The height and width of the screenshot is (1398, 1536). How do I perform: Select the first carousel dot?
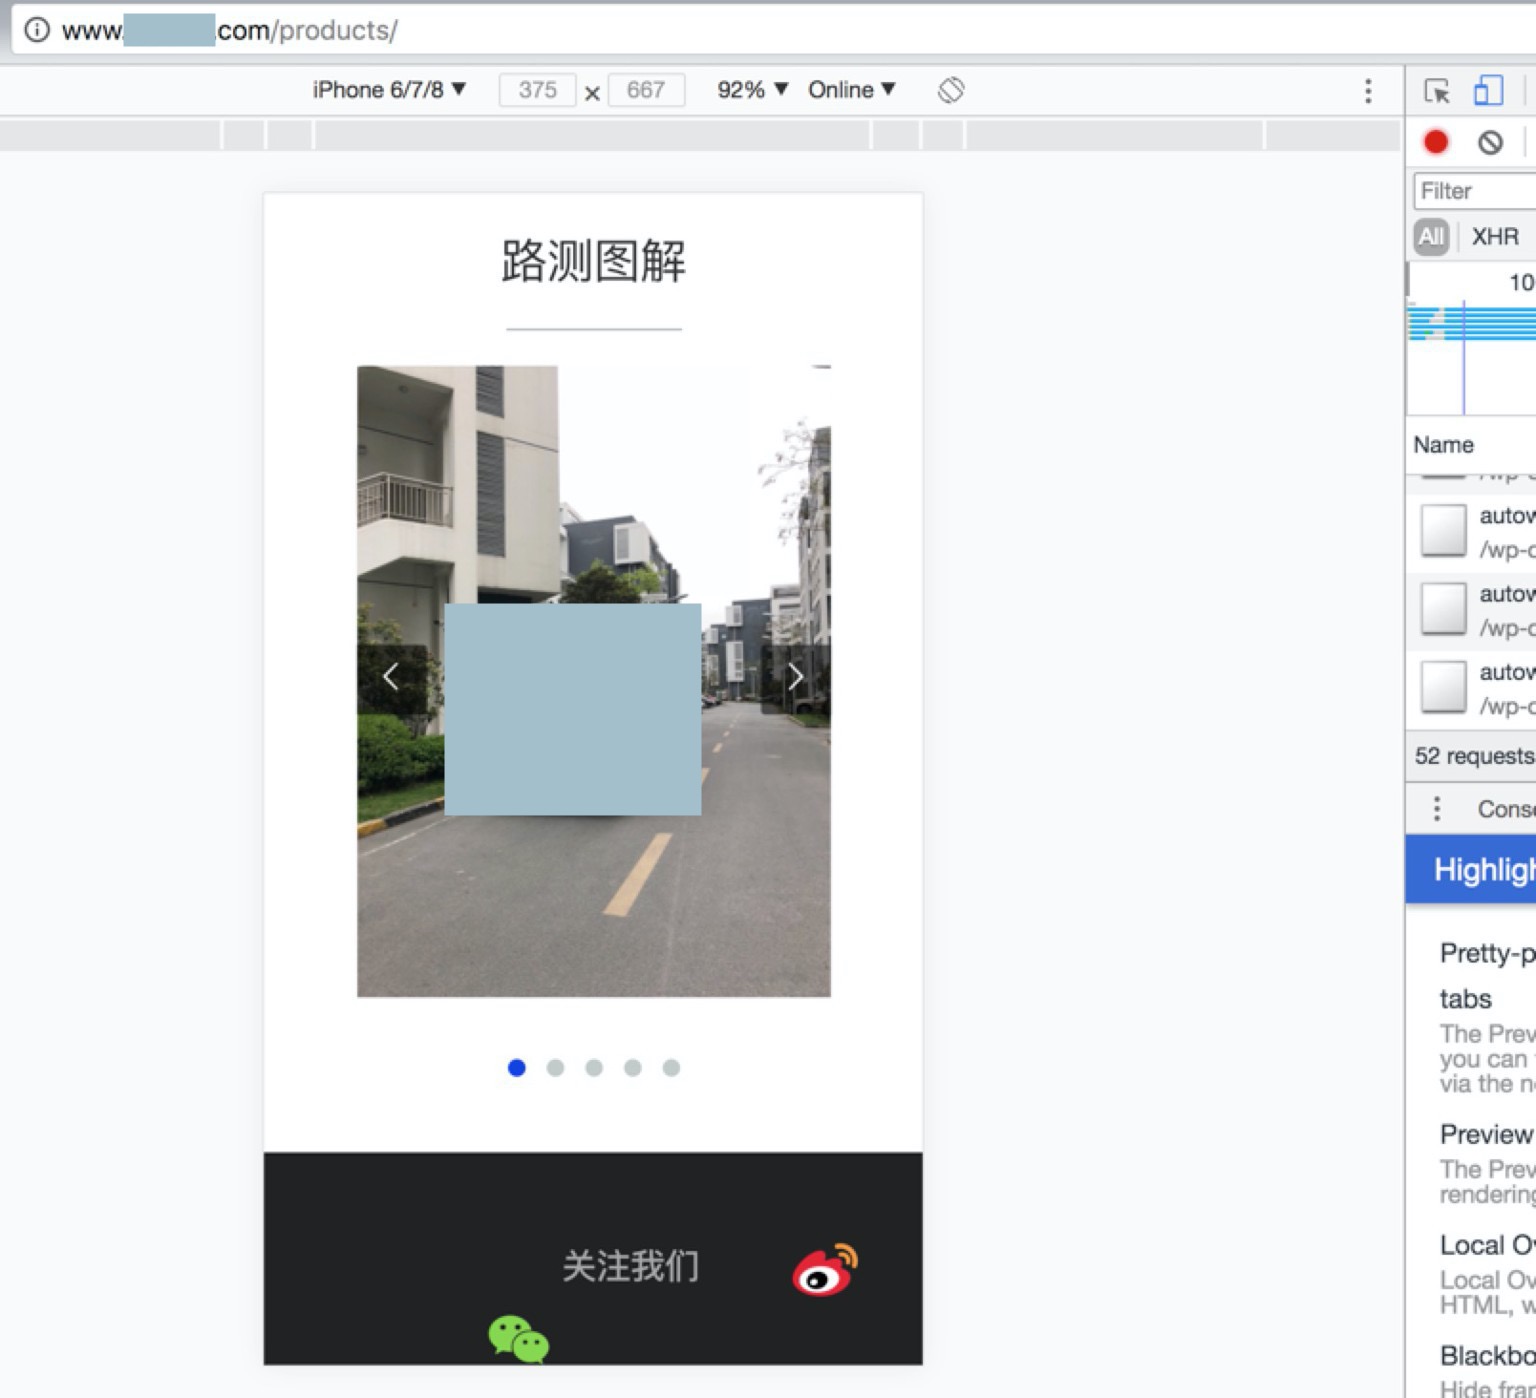click(x=517, y=1068)
